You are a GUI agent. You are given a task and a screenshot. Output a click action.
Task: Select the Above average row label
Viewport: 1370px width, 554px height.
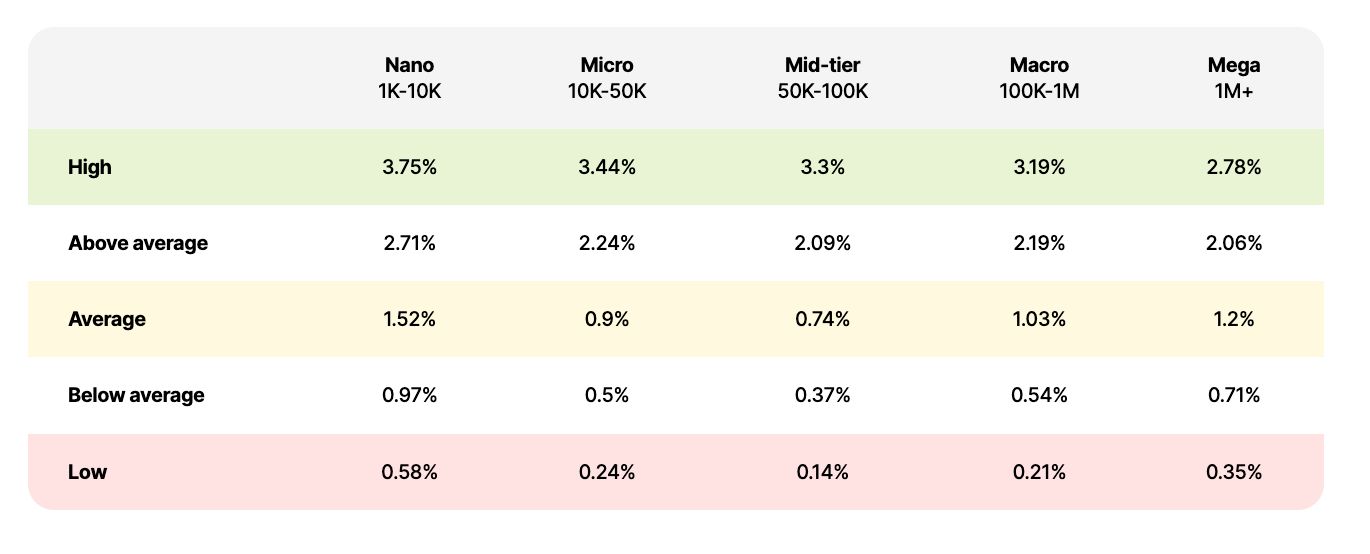point(138,243)
